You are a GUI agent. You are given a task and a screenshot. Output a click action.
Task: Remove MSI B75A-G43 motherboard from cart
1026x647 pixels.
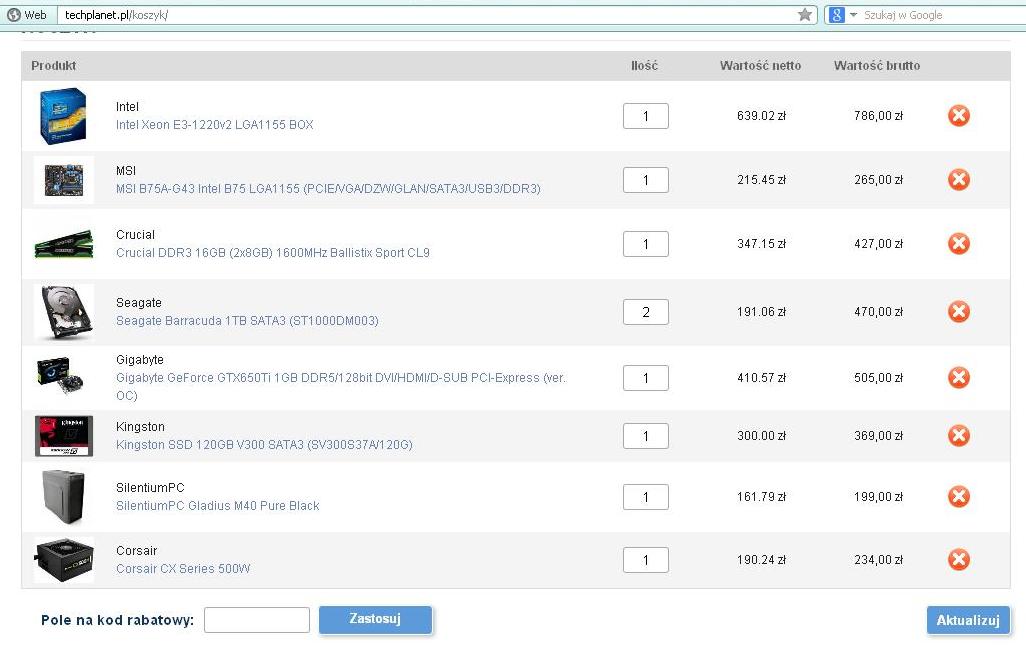(x=959, y=179)
